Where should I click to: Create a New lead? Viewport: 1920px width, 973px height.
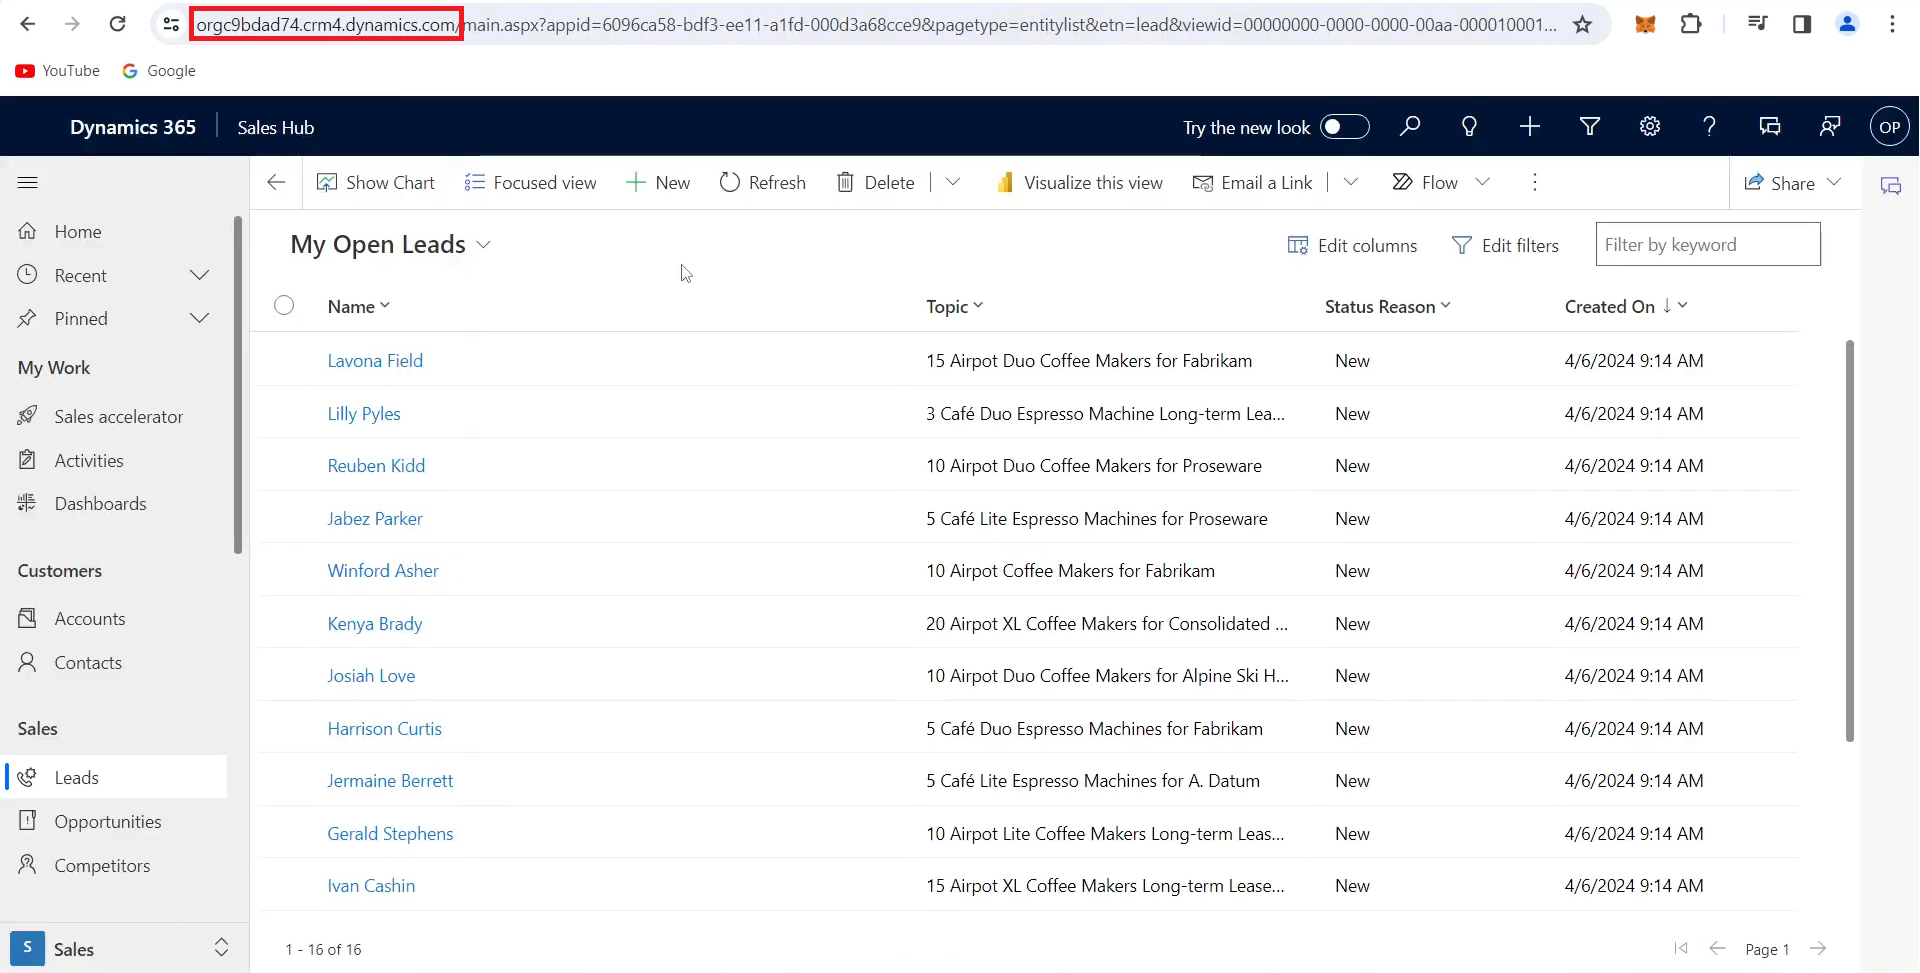pos(658,182)
